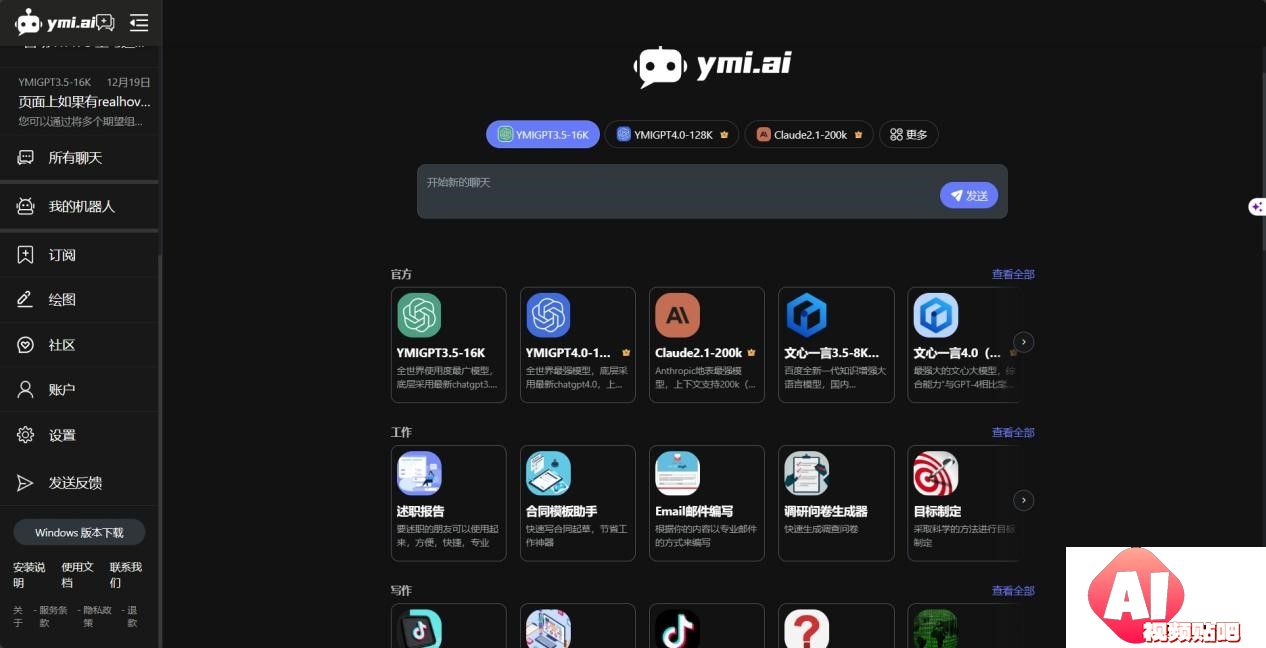Viewport: 1266px width, 648px height.
Task: Open the 关于 footer link
Action: [x=17, y=615]
